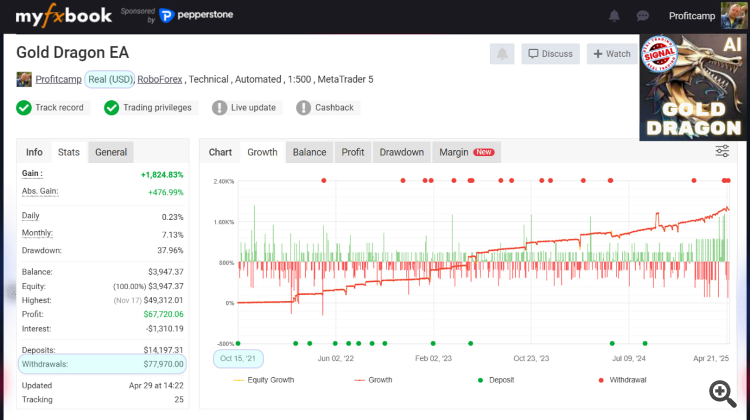
Task: Click the Trading privileges verified checkmark
Action: pyautogui.click(x=111, y=108)
